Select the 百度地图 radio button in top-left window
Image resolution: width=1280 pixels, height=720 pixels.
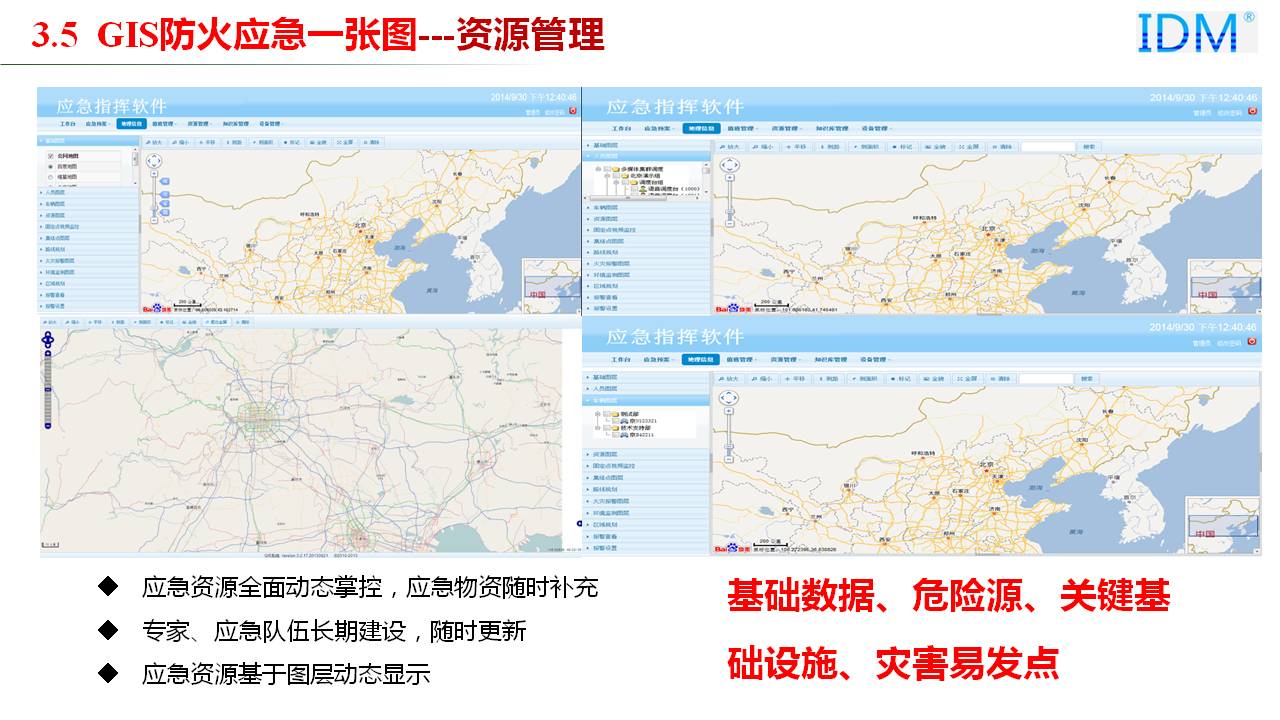pyautogui.click(x=51, y=167)
